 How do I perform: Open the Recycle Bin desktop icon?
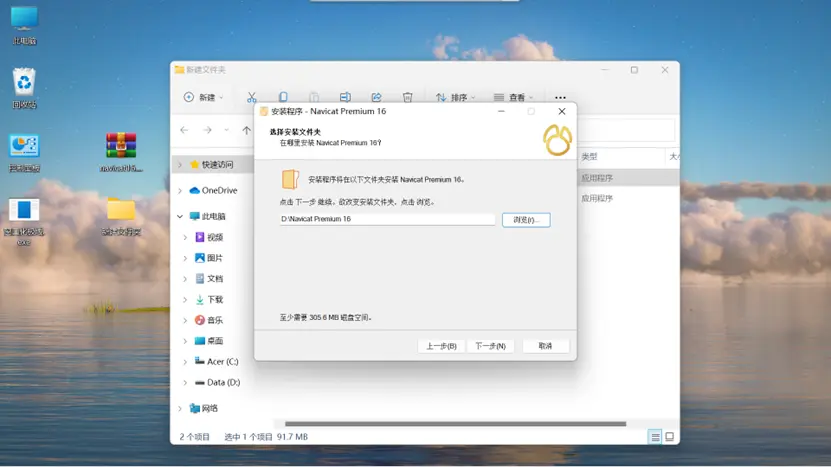pyautogui.click(x=24, y=84)
